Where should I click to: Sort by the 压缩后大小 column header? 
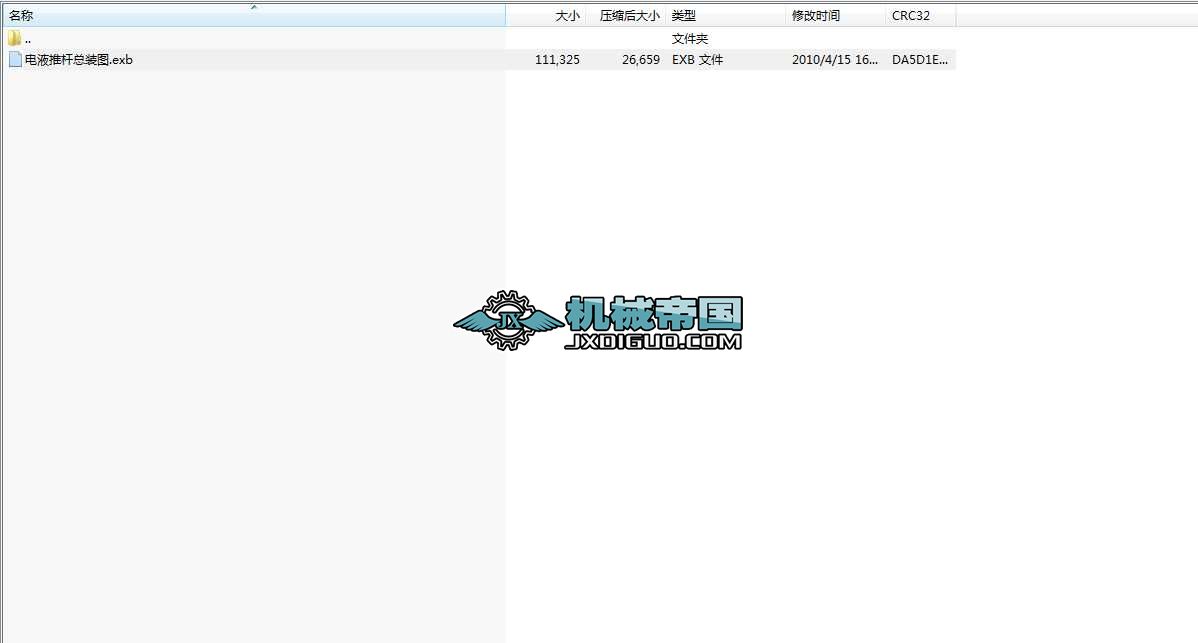point(627,15)
